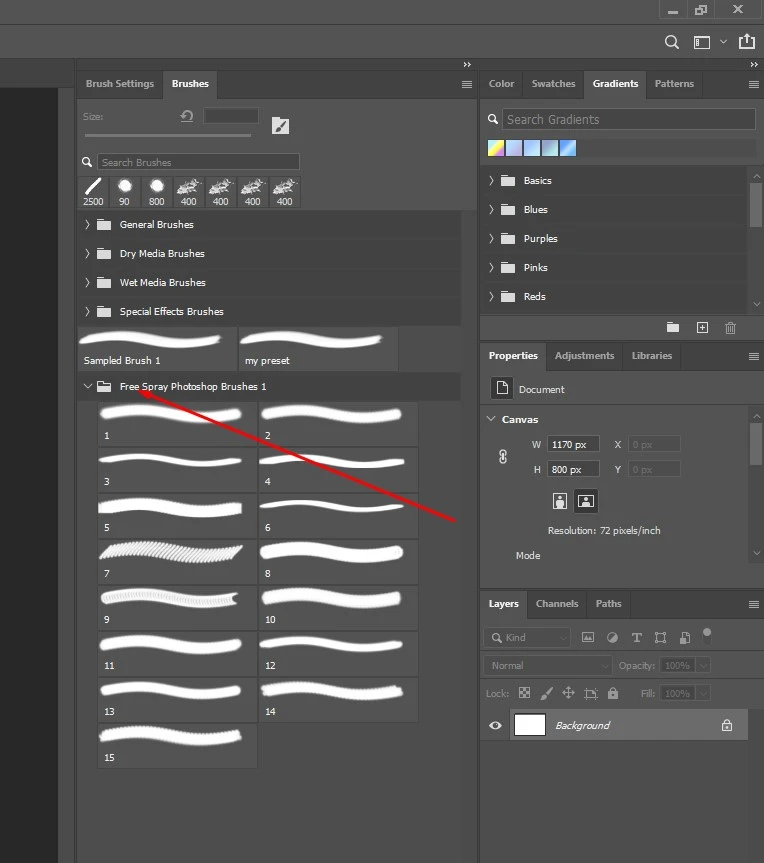Expand the General Brushes folder
The height and width of the screenshot is (863, 764).
coord(87,225)
